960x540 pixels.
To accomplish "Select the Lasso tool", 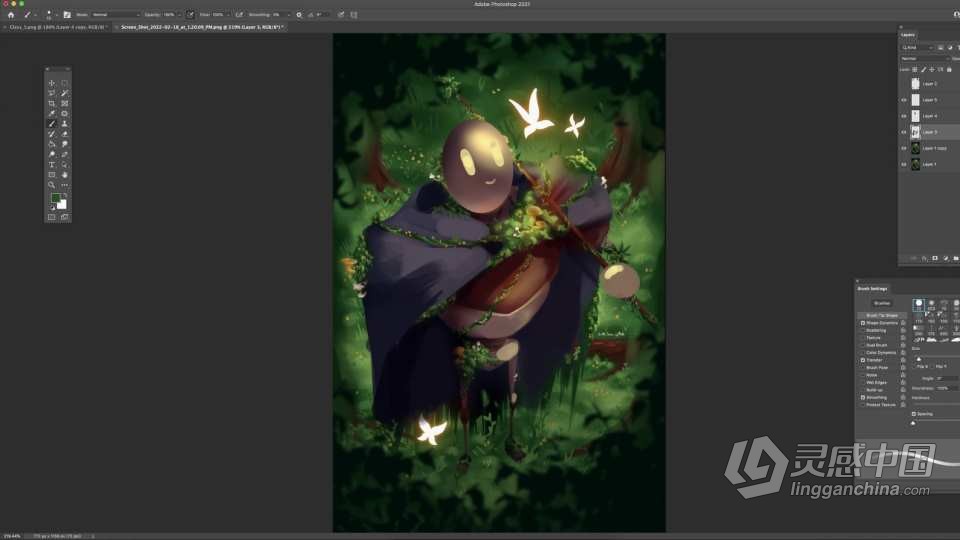I will pyautogui.click(x=51, y=93).
